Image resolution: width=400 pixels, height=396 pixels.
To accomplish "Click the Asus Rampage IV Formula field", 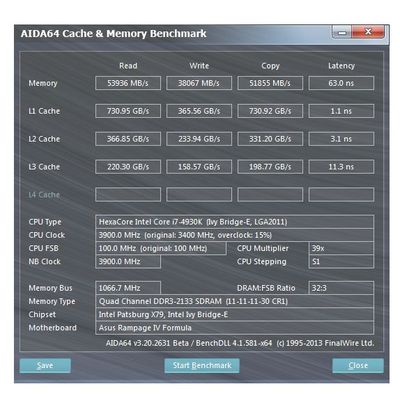I will click(x=235, y=328).
